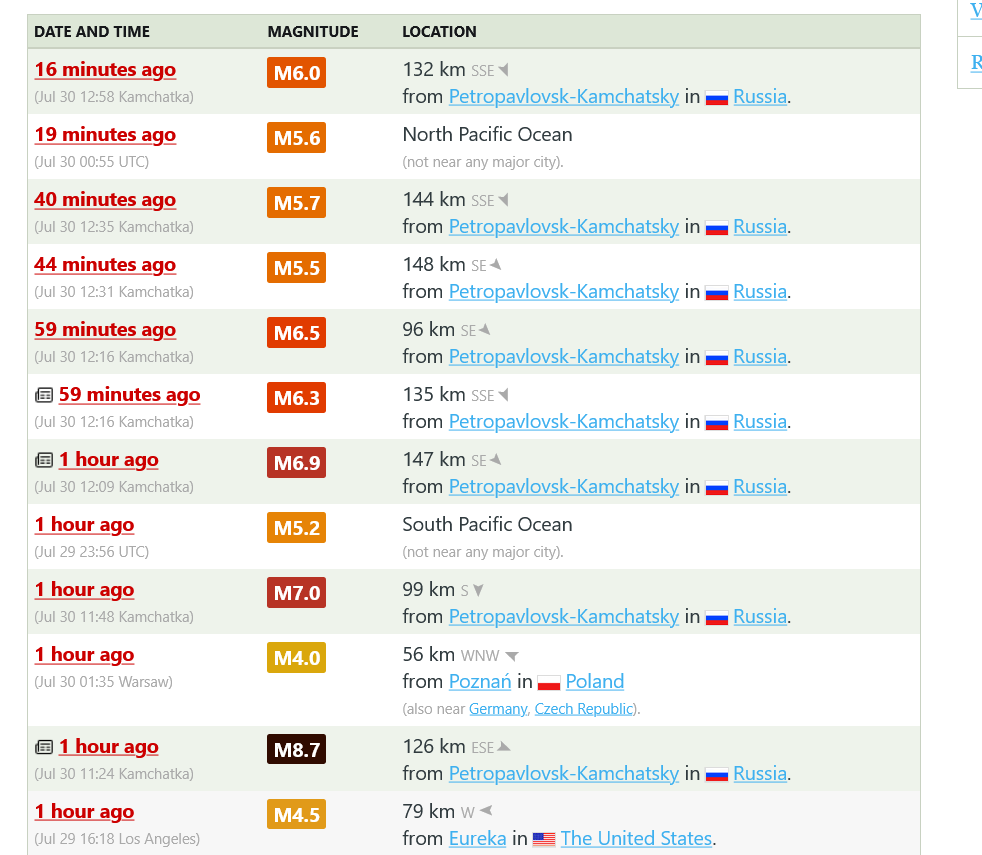Click the M7.0 magnitude badge
The height and width of the screenshot is (855, 982).
pyautogui.click(x=296, y=593)
